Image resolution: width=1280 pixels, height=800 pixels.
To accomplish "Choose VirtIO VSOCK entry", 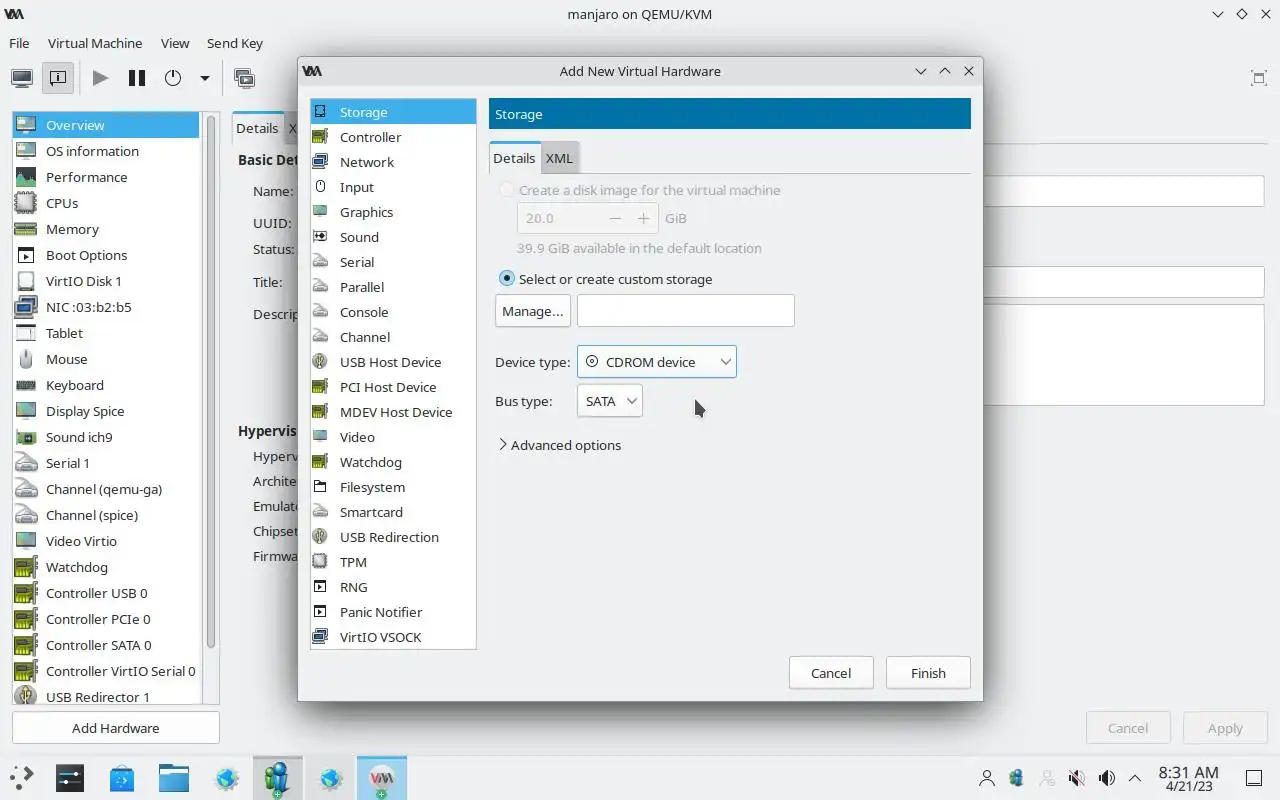I will point(393,637).
